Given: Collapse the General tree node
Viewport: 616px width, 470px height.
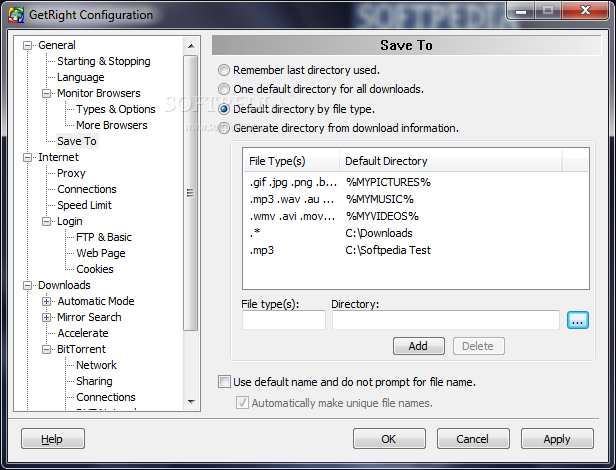Looking at the screenshot, I should coord(28,46).
